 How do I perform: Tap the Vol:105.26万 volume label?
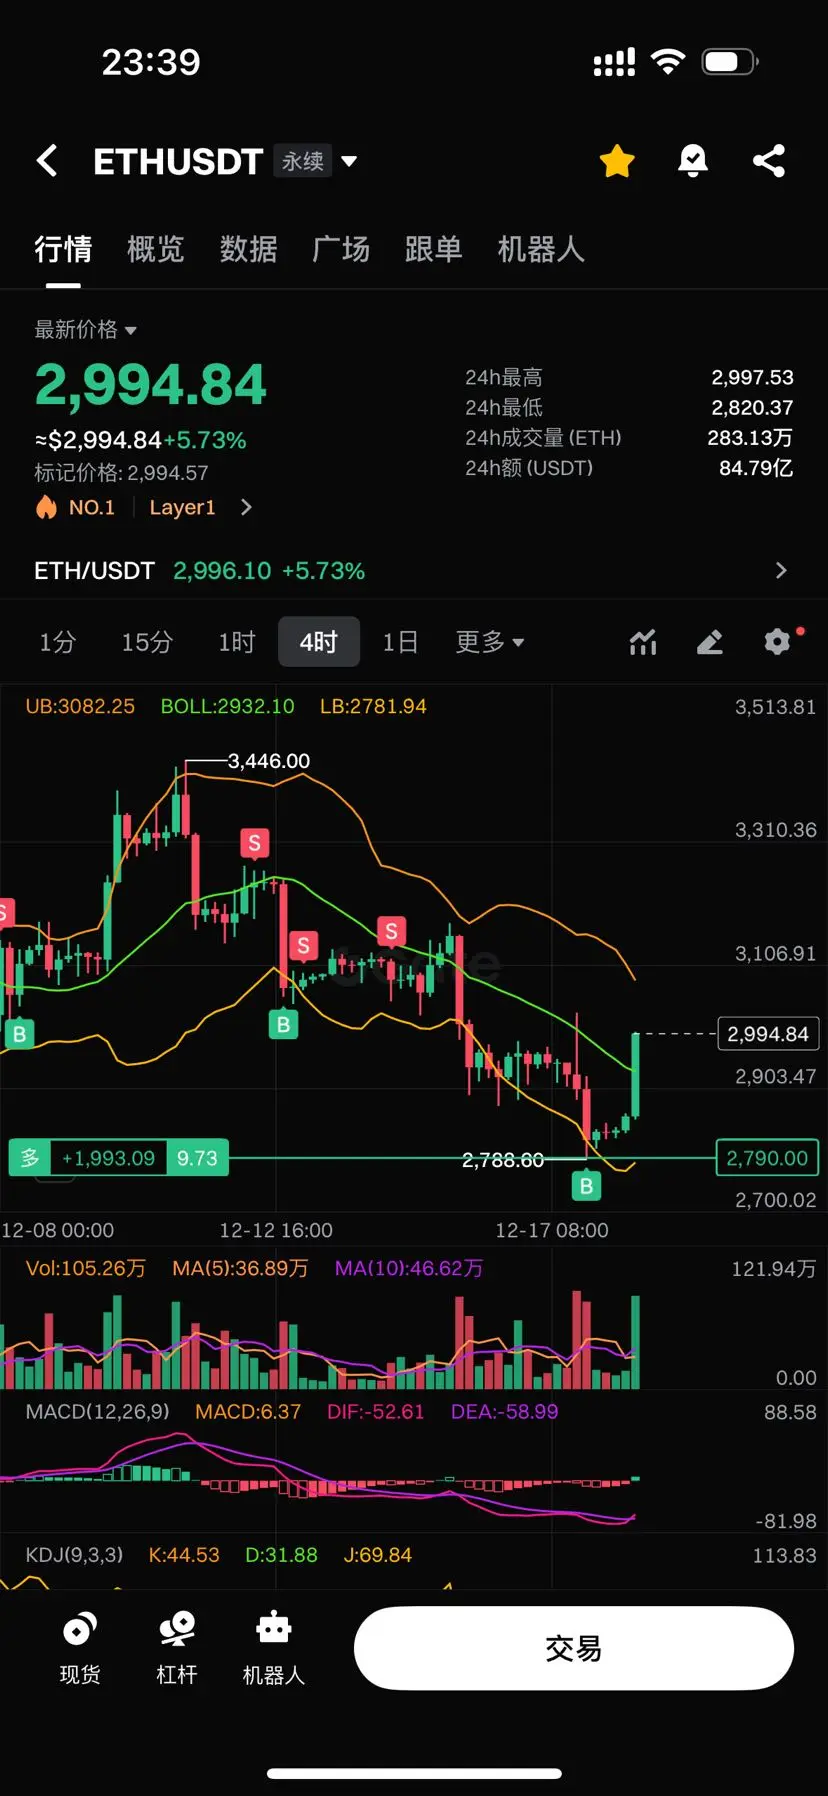click(x=86, y=1268)
